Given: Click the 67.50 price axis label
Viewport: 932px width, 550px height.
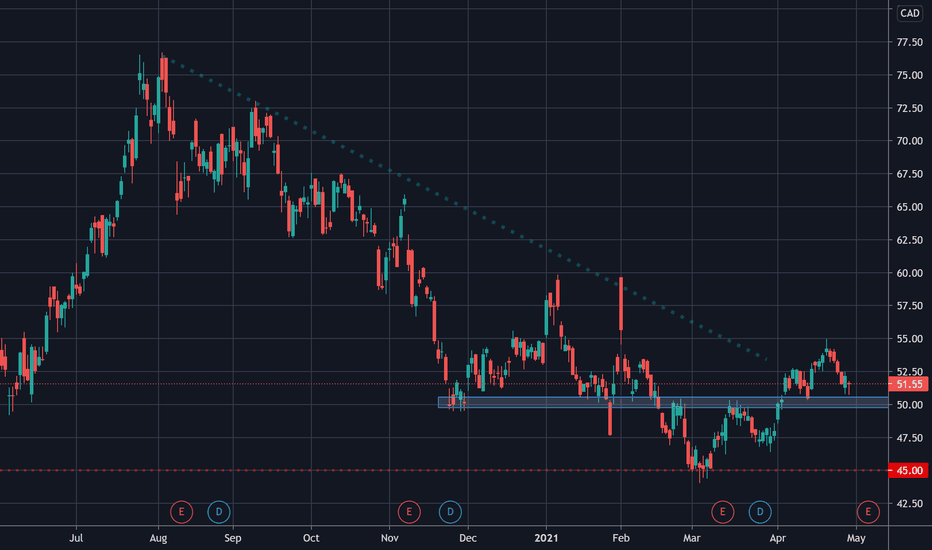Looking at the screenshot, I should (x=909, y=174).
